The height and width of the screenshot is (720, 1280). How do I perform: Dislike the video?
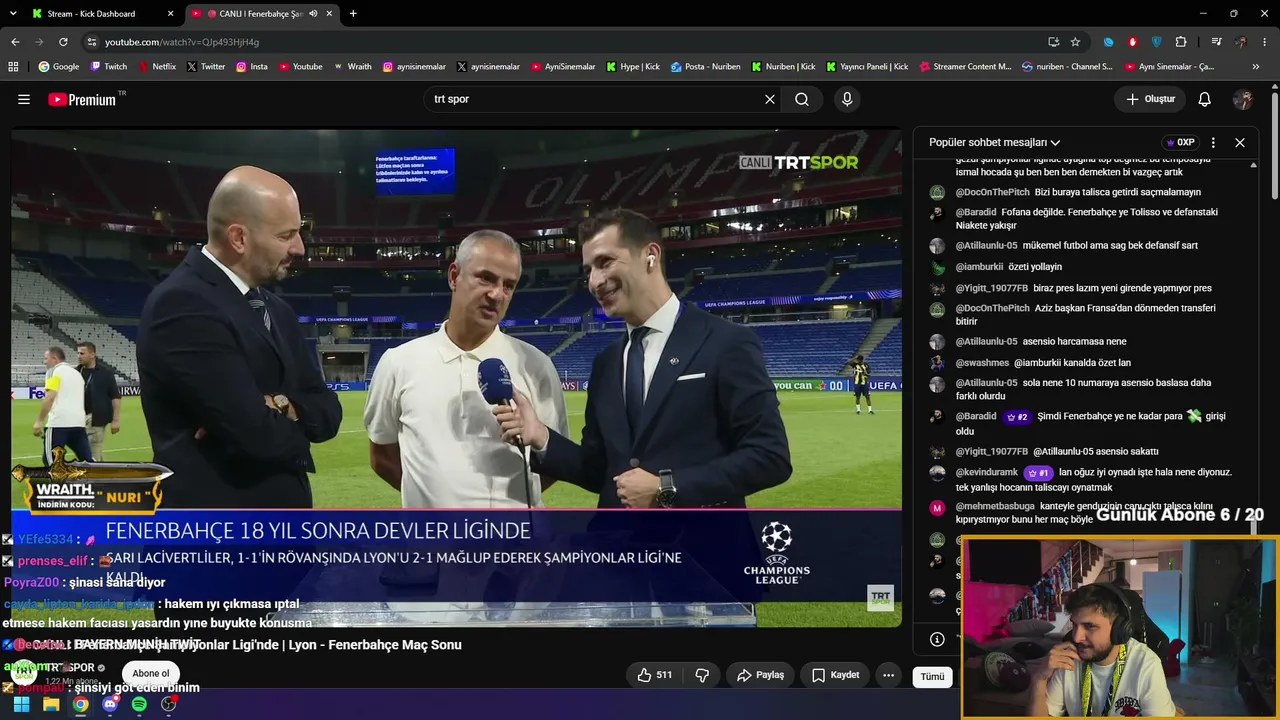pyautogui.click(x=702, y=675)
